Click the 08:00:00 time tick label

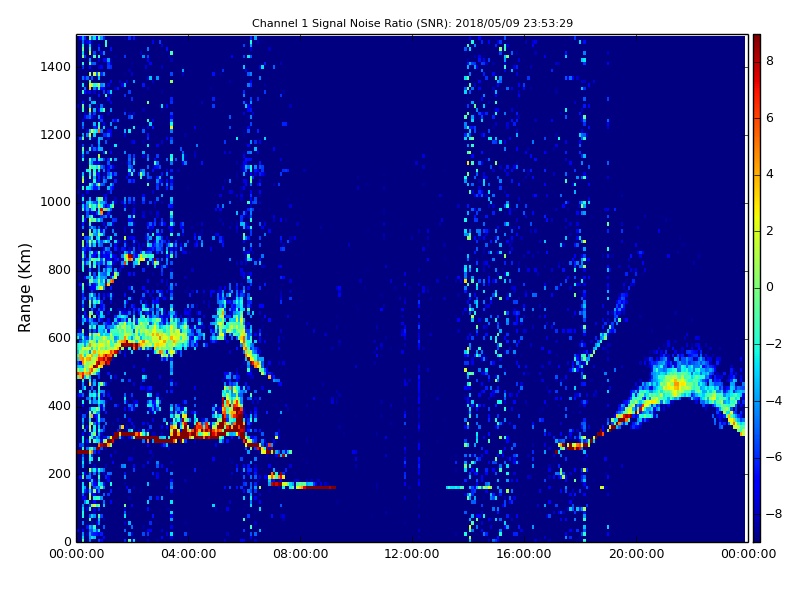301,554
